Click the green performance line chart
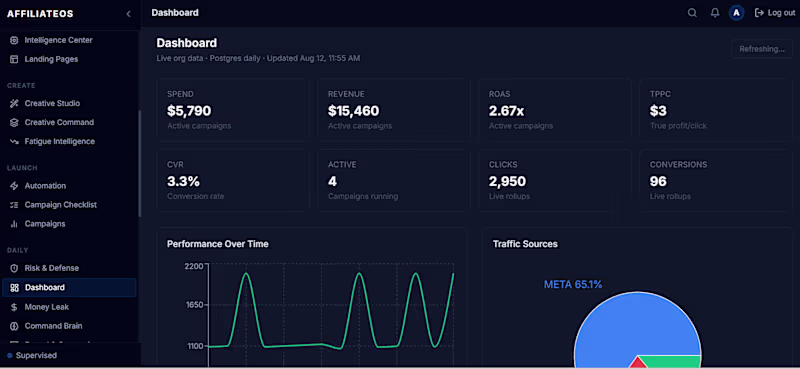This screenshot has height=369, width=800. (331, 311)
